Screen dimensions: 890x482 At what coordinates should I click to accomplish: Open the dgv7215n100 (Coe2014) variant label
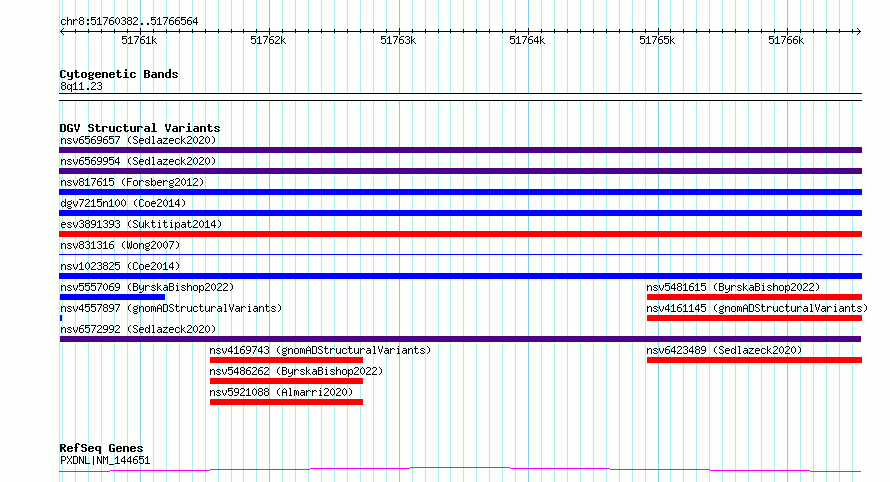pos(123,203)
